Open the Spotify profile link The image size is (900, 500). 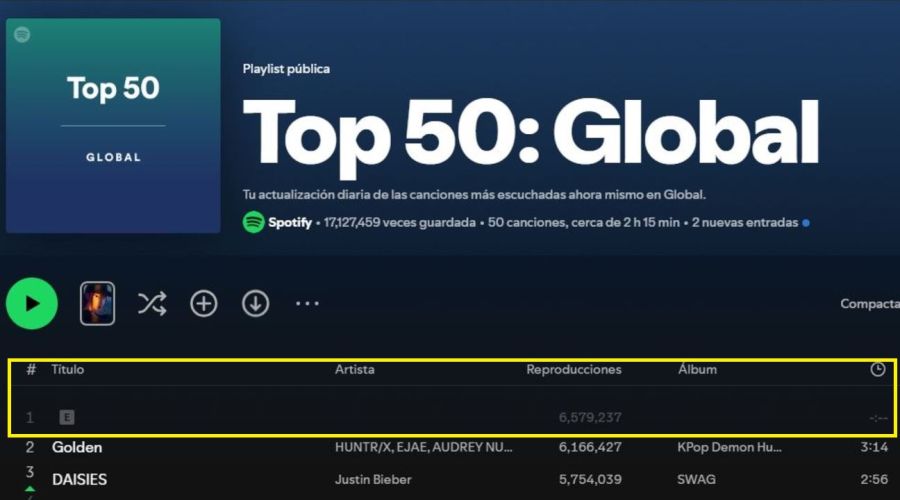(x=290, y=222)
